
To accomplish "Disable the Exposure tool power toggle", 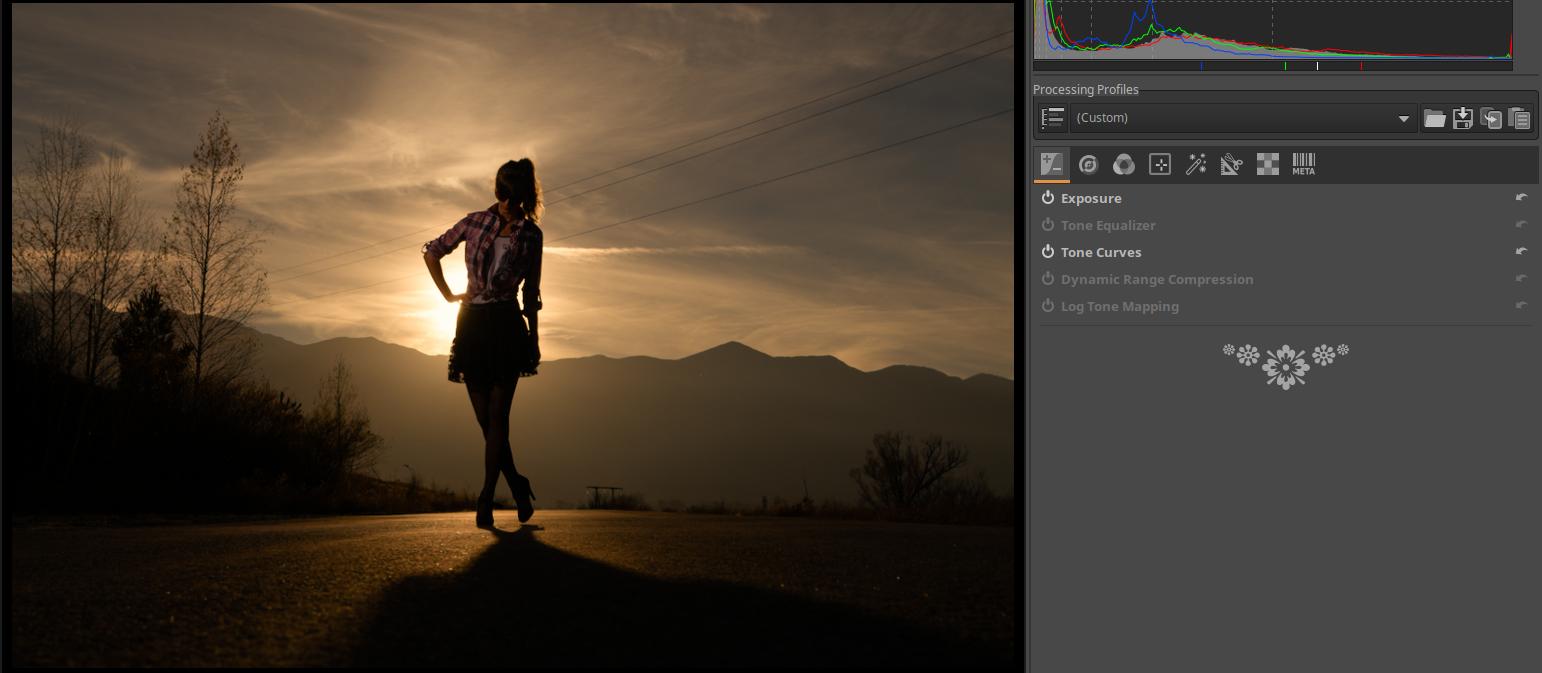I will (x=1048, y=198).
